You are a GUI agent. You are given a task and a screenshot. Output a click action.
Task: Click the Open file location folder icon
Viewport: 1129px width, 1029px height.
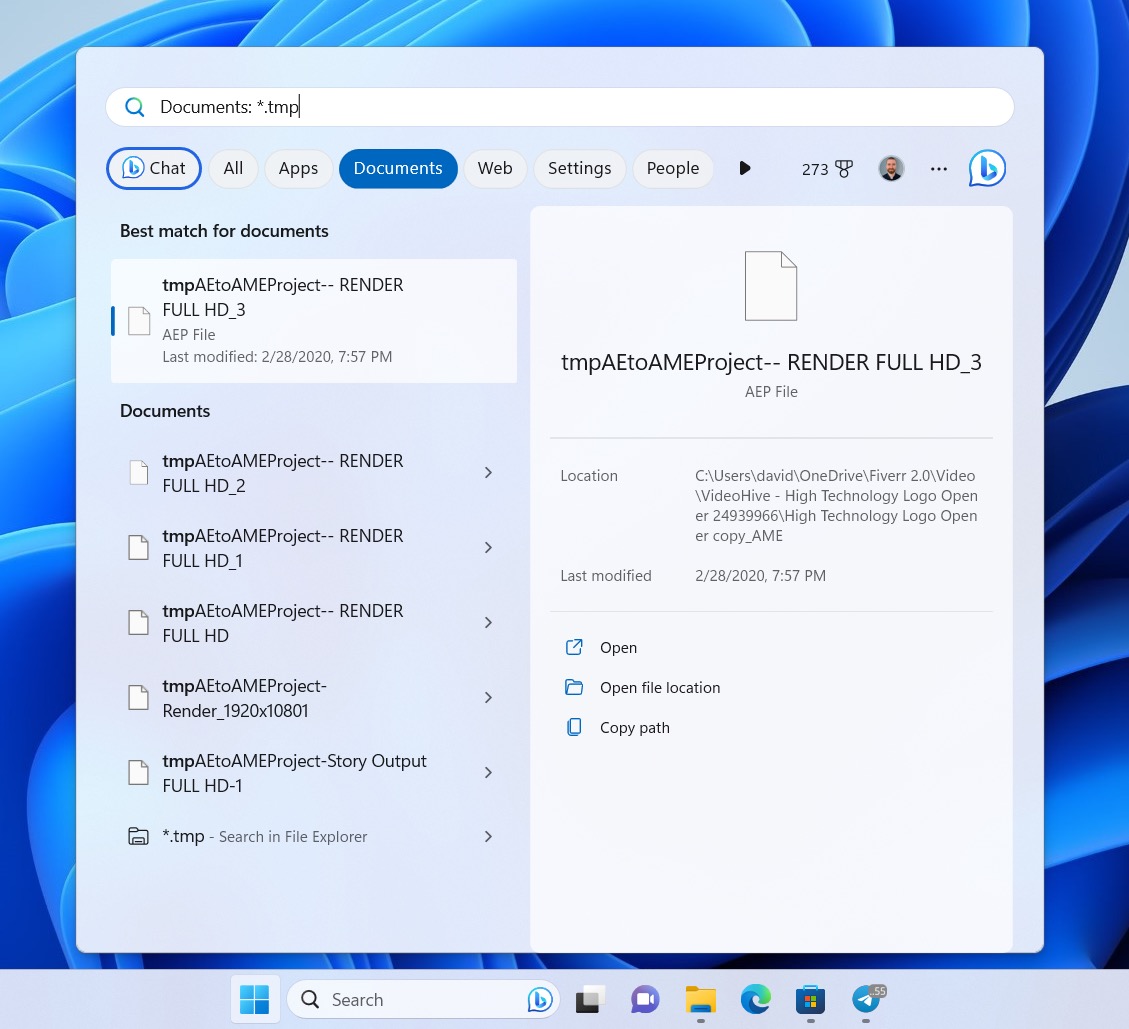coord(574,687)
